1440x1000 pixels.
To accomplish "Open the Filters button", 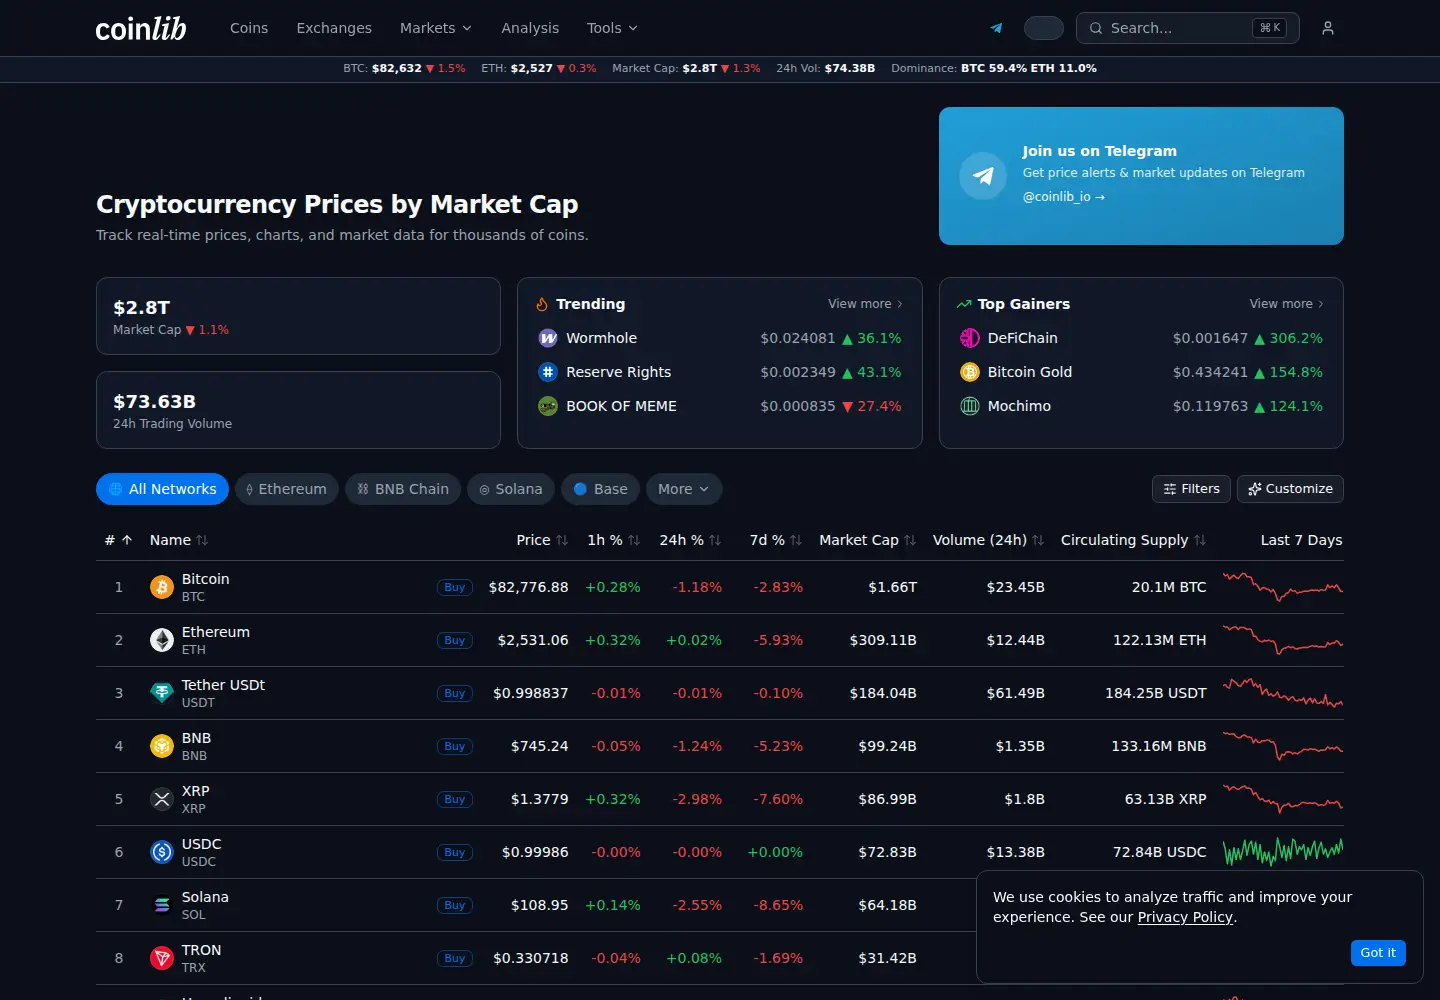I will click(1192, 489).
